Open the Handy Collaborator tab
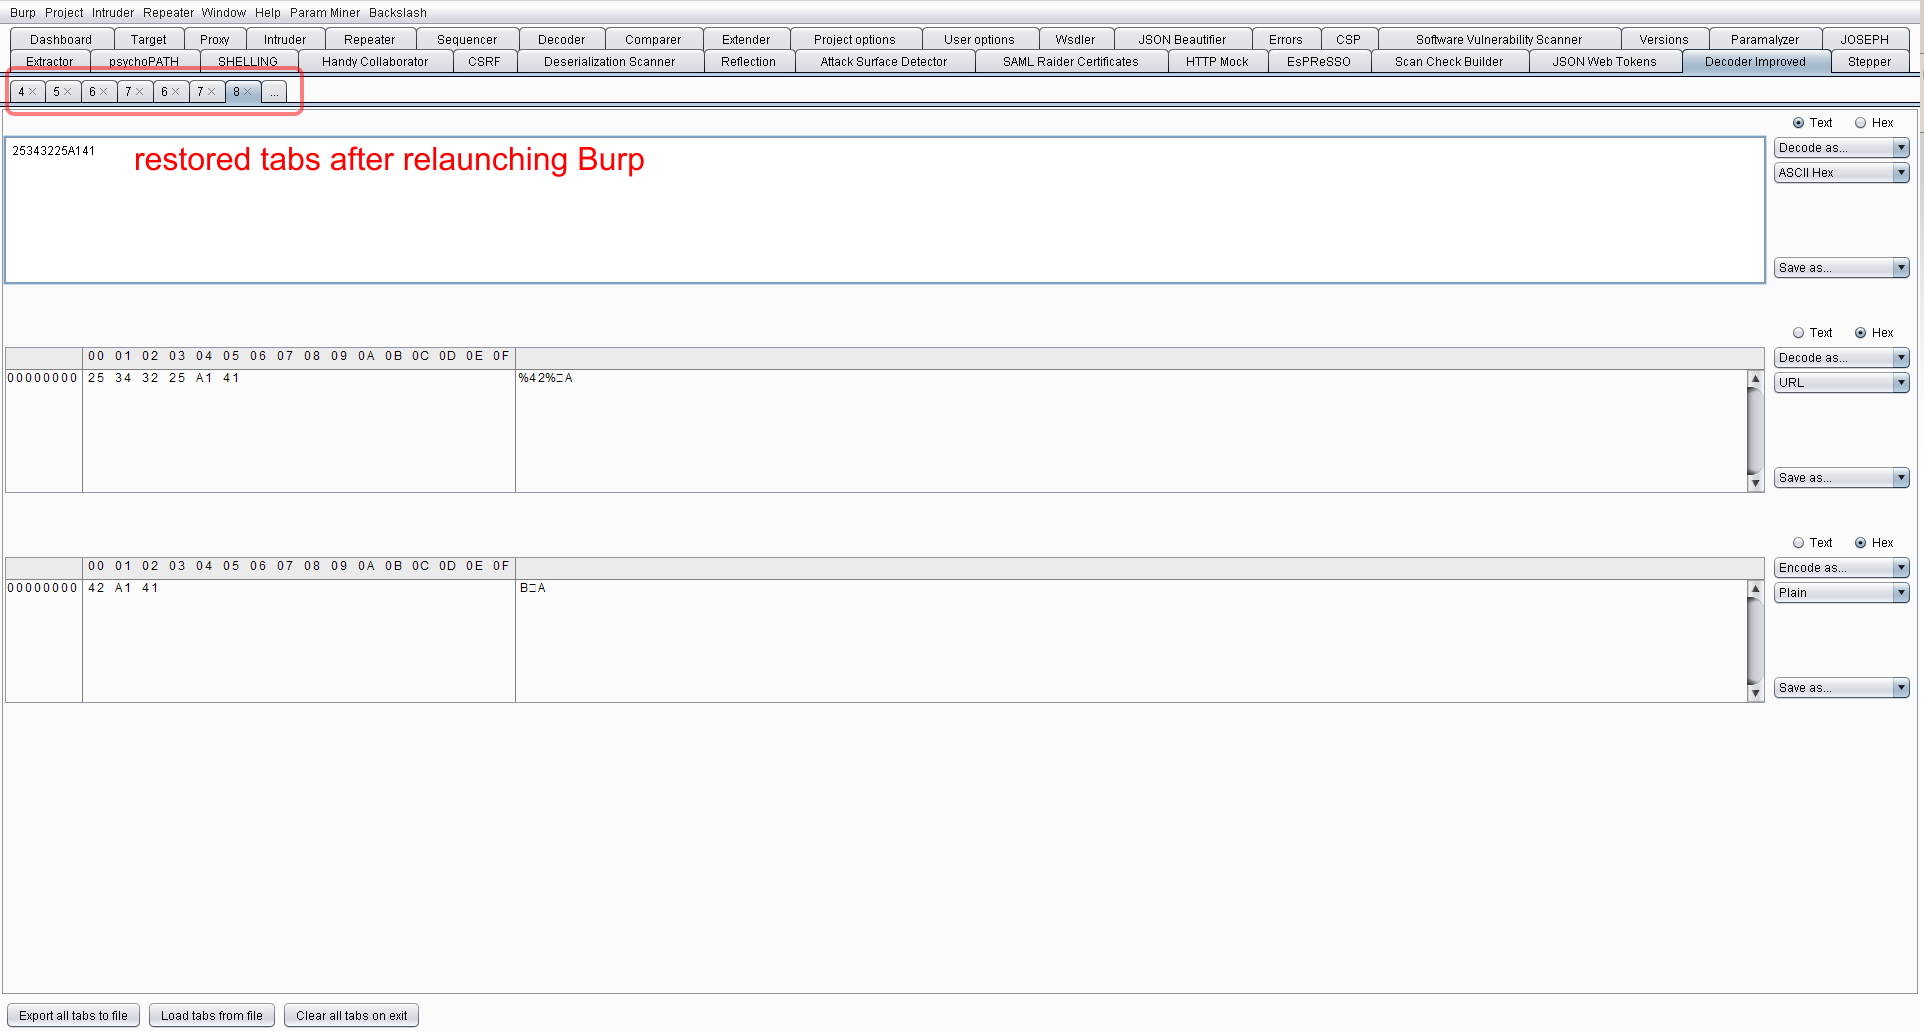 tap(375, 62)
